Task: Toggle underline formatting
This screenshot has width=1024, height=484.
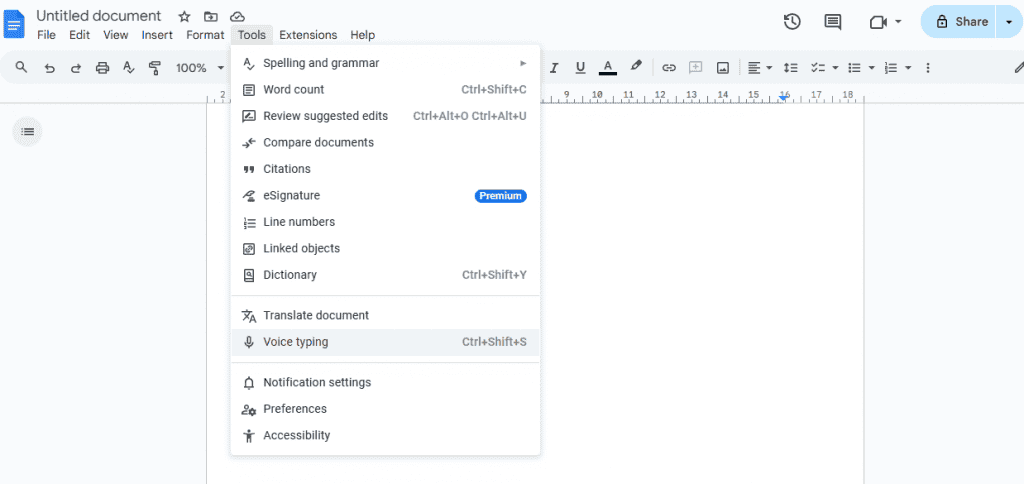Action: [581, 68]
